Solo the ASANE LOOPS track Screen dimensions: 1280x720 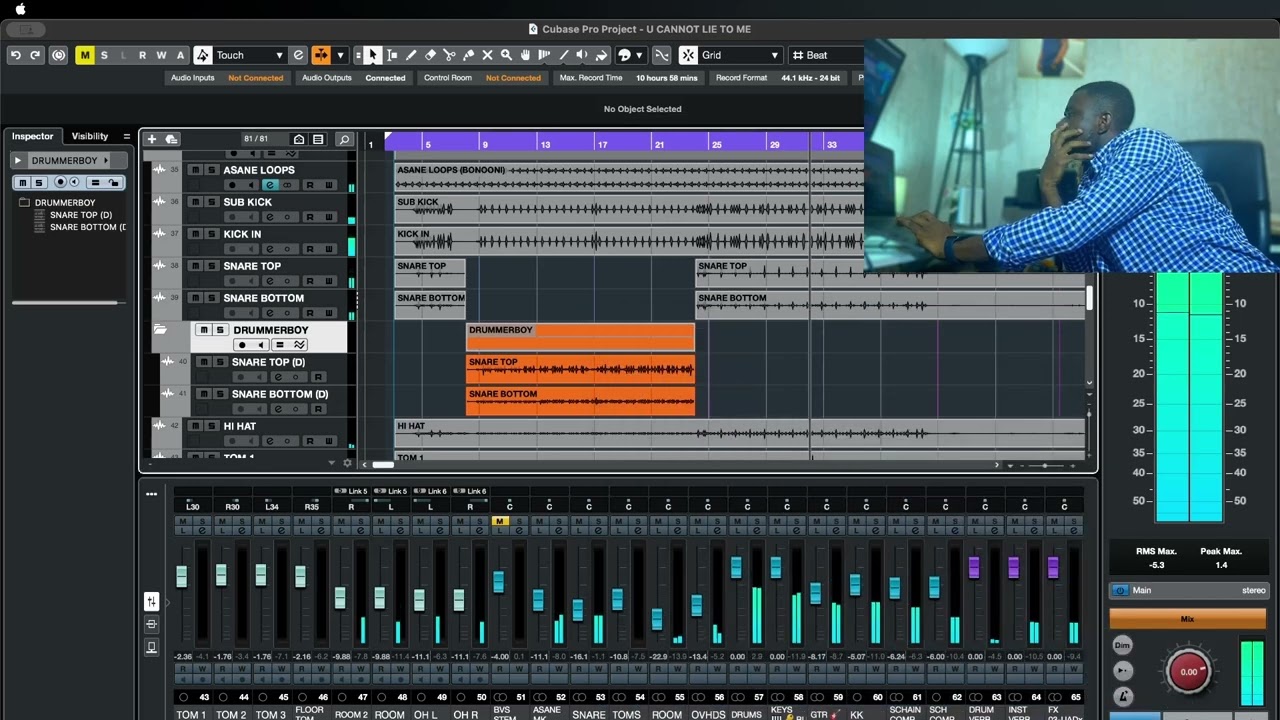(x=211, y=170)
